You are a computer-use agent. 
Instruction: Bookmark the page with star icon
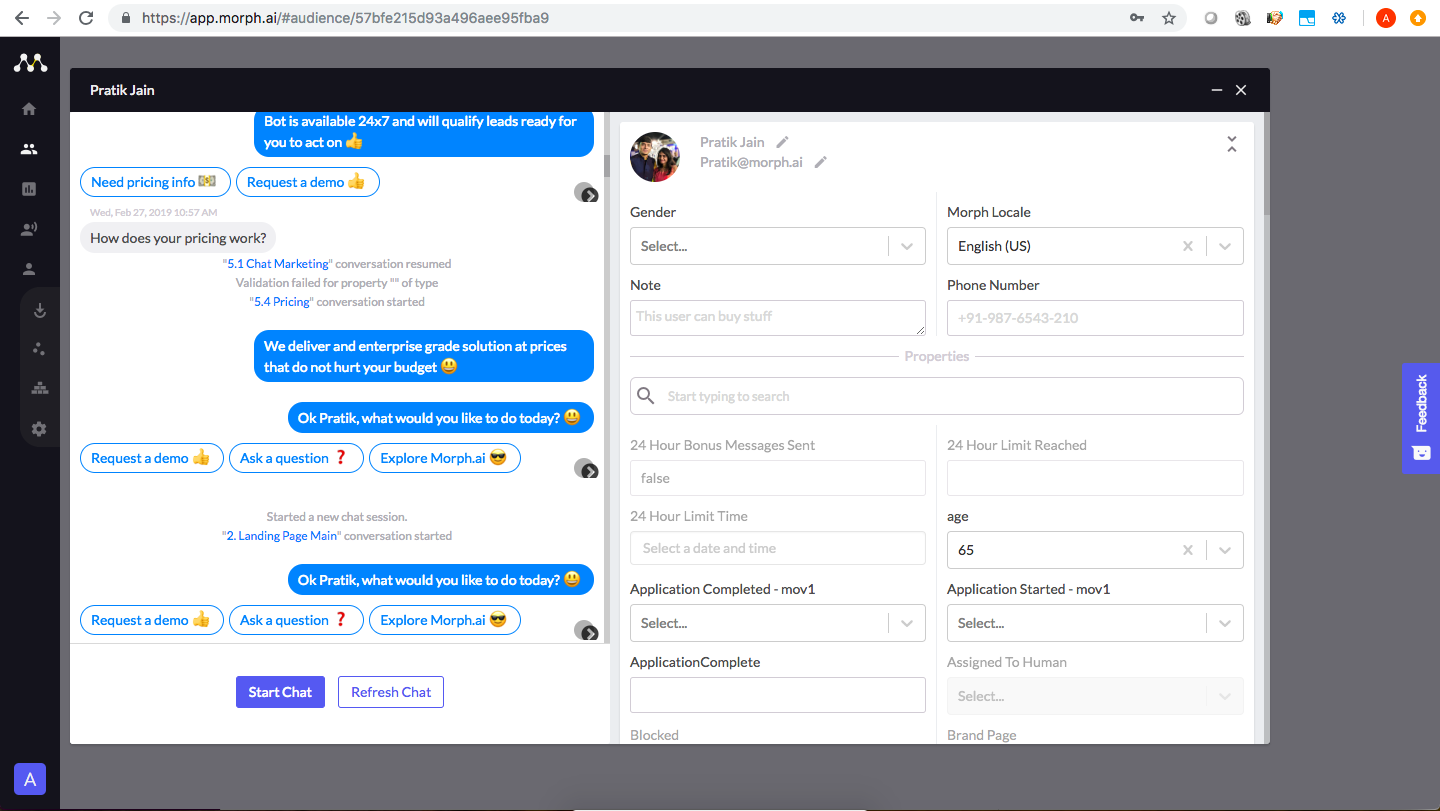pyautogui.click(x=1168, y=18)
